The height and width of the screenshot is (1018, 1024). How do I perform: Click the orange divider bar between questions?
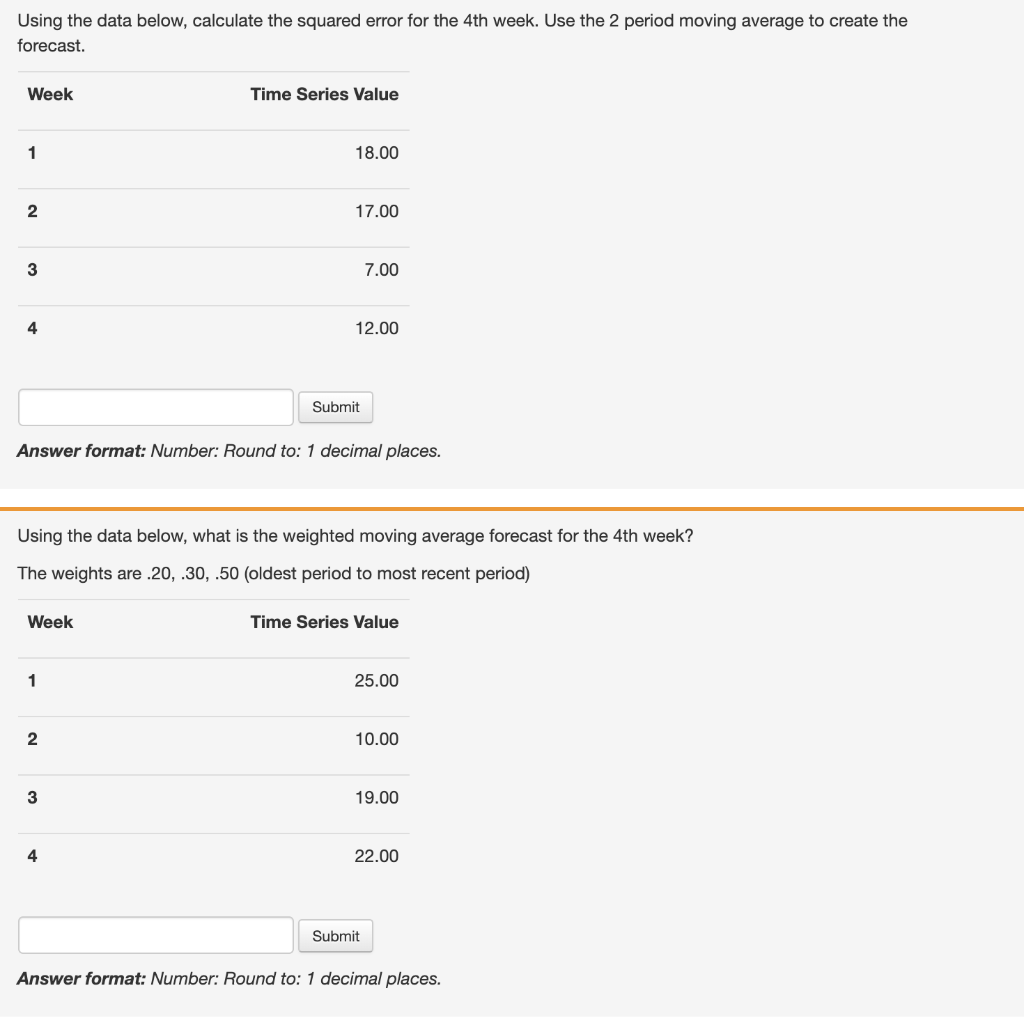pyautogui.click(x=512, y=510)
